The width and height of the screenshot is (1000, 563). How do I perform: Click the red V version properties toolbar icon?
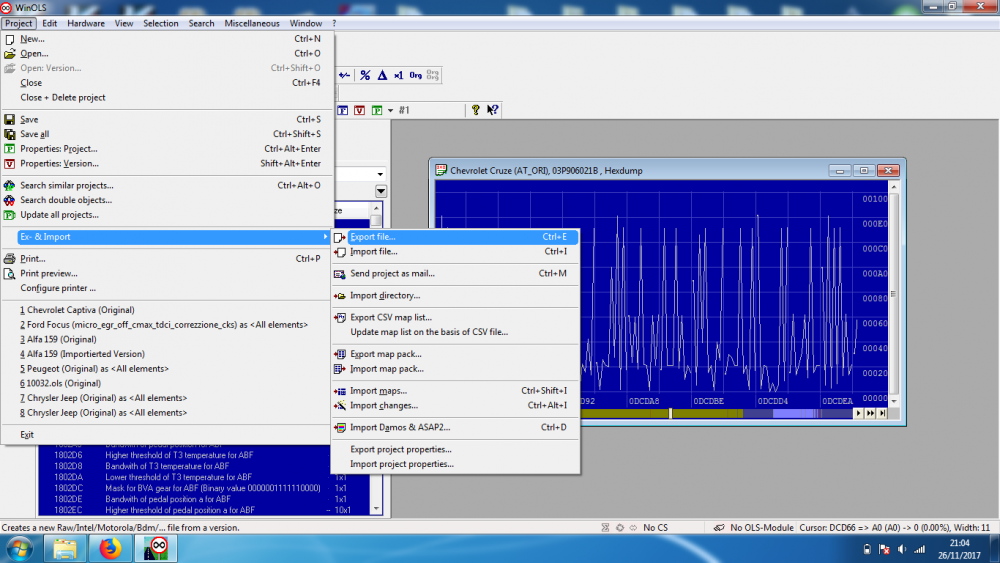(360, 110)
